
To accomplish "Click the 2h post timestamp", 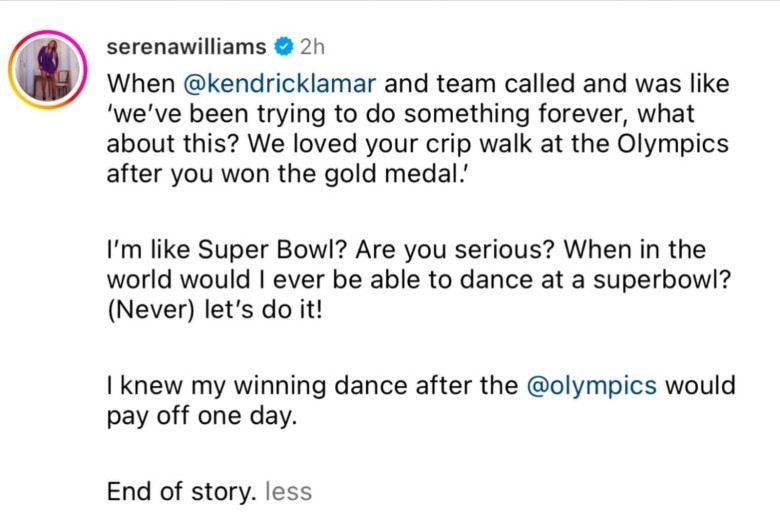I will (312, 47).
